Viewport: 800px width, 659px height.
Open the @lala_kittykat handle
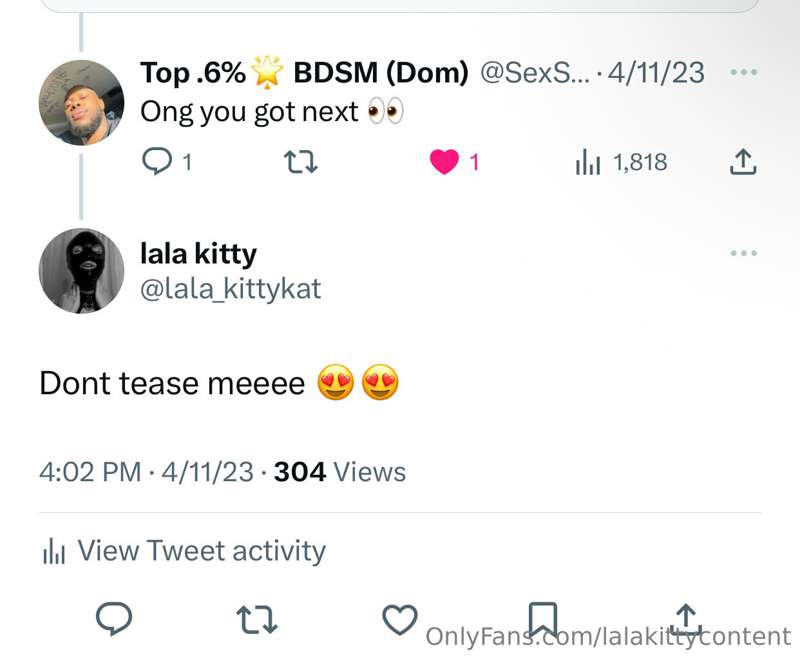point(231,289)
